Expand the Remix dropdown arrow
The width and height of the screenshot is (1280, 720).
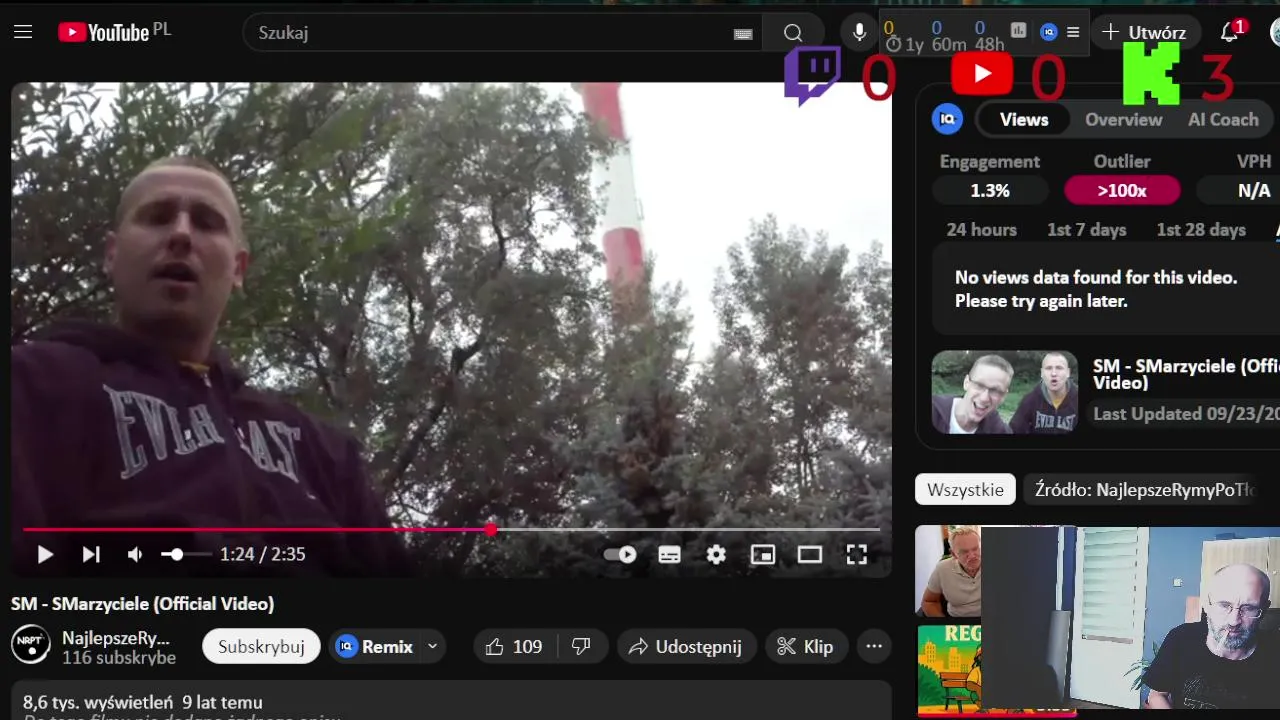[x=433, y=647]
